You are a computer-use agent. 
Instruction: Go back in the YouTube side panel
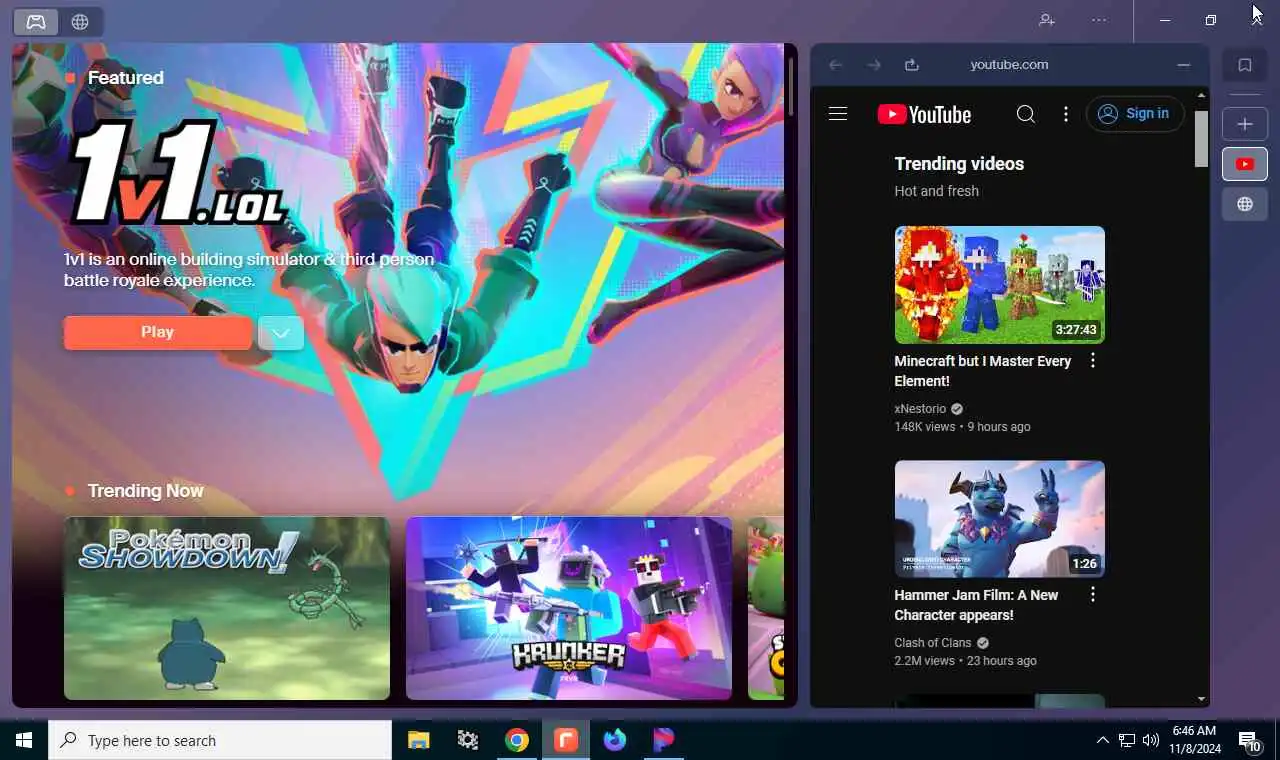point(836,65)
